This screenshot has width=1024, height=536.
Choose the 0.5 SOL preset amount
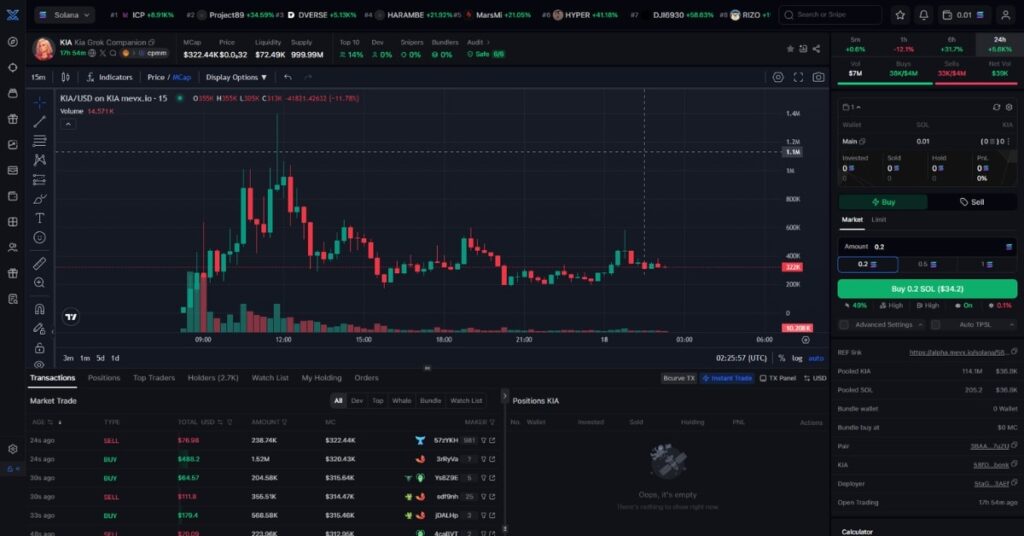(927, 264)
